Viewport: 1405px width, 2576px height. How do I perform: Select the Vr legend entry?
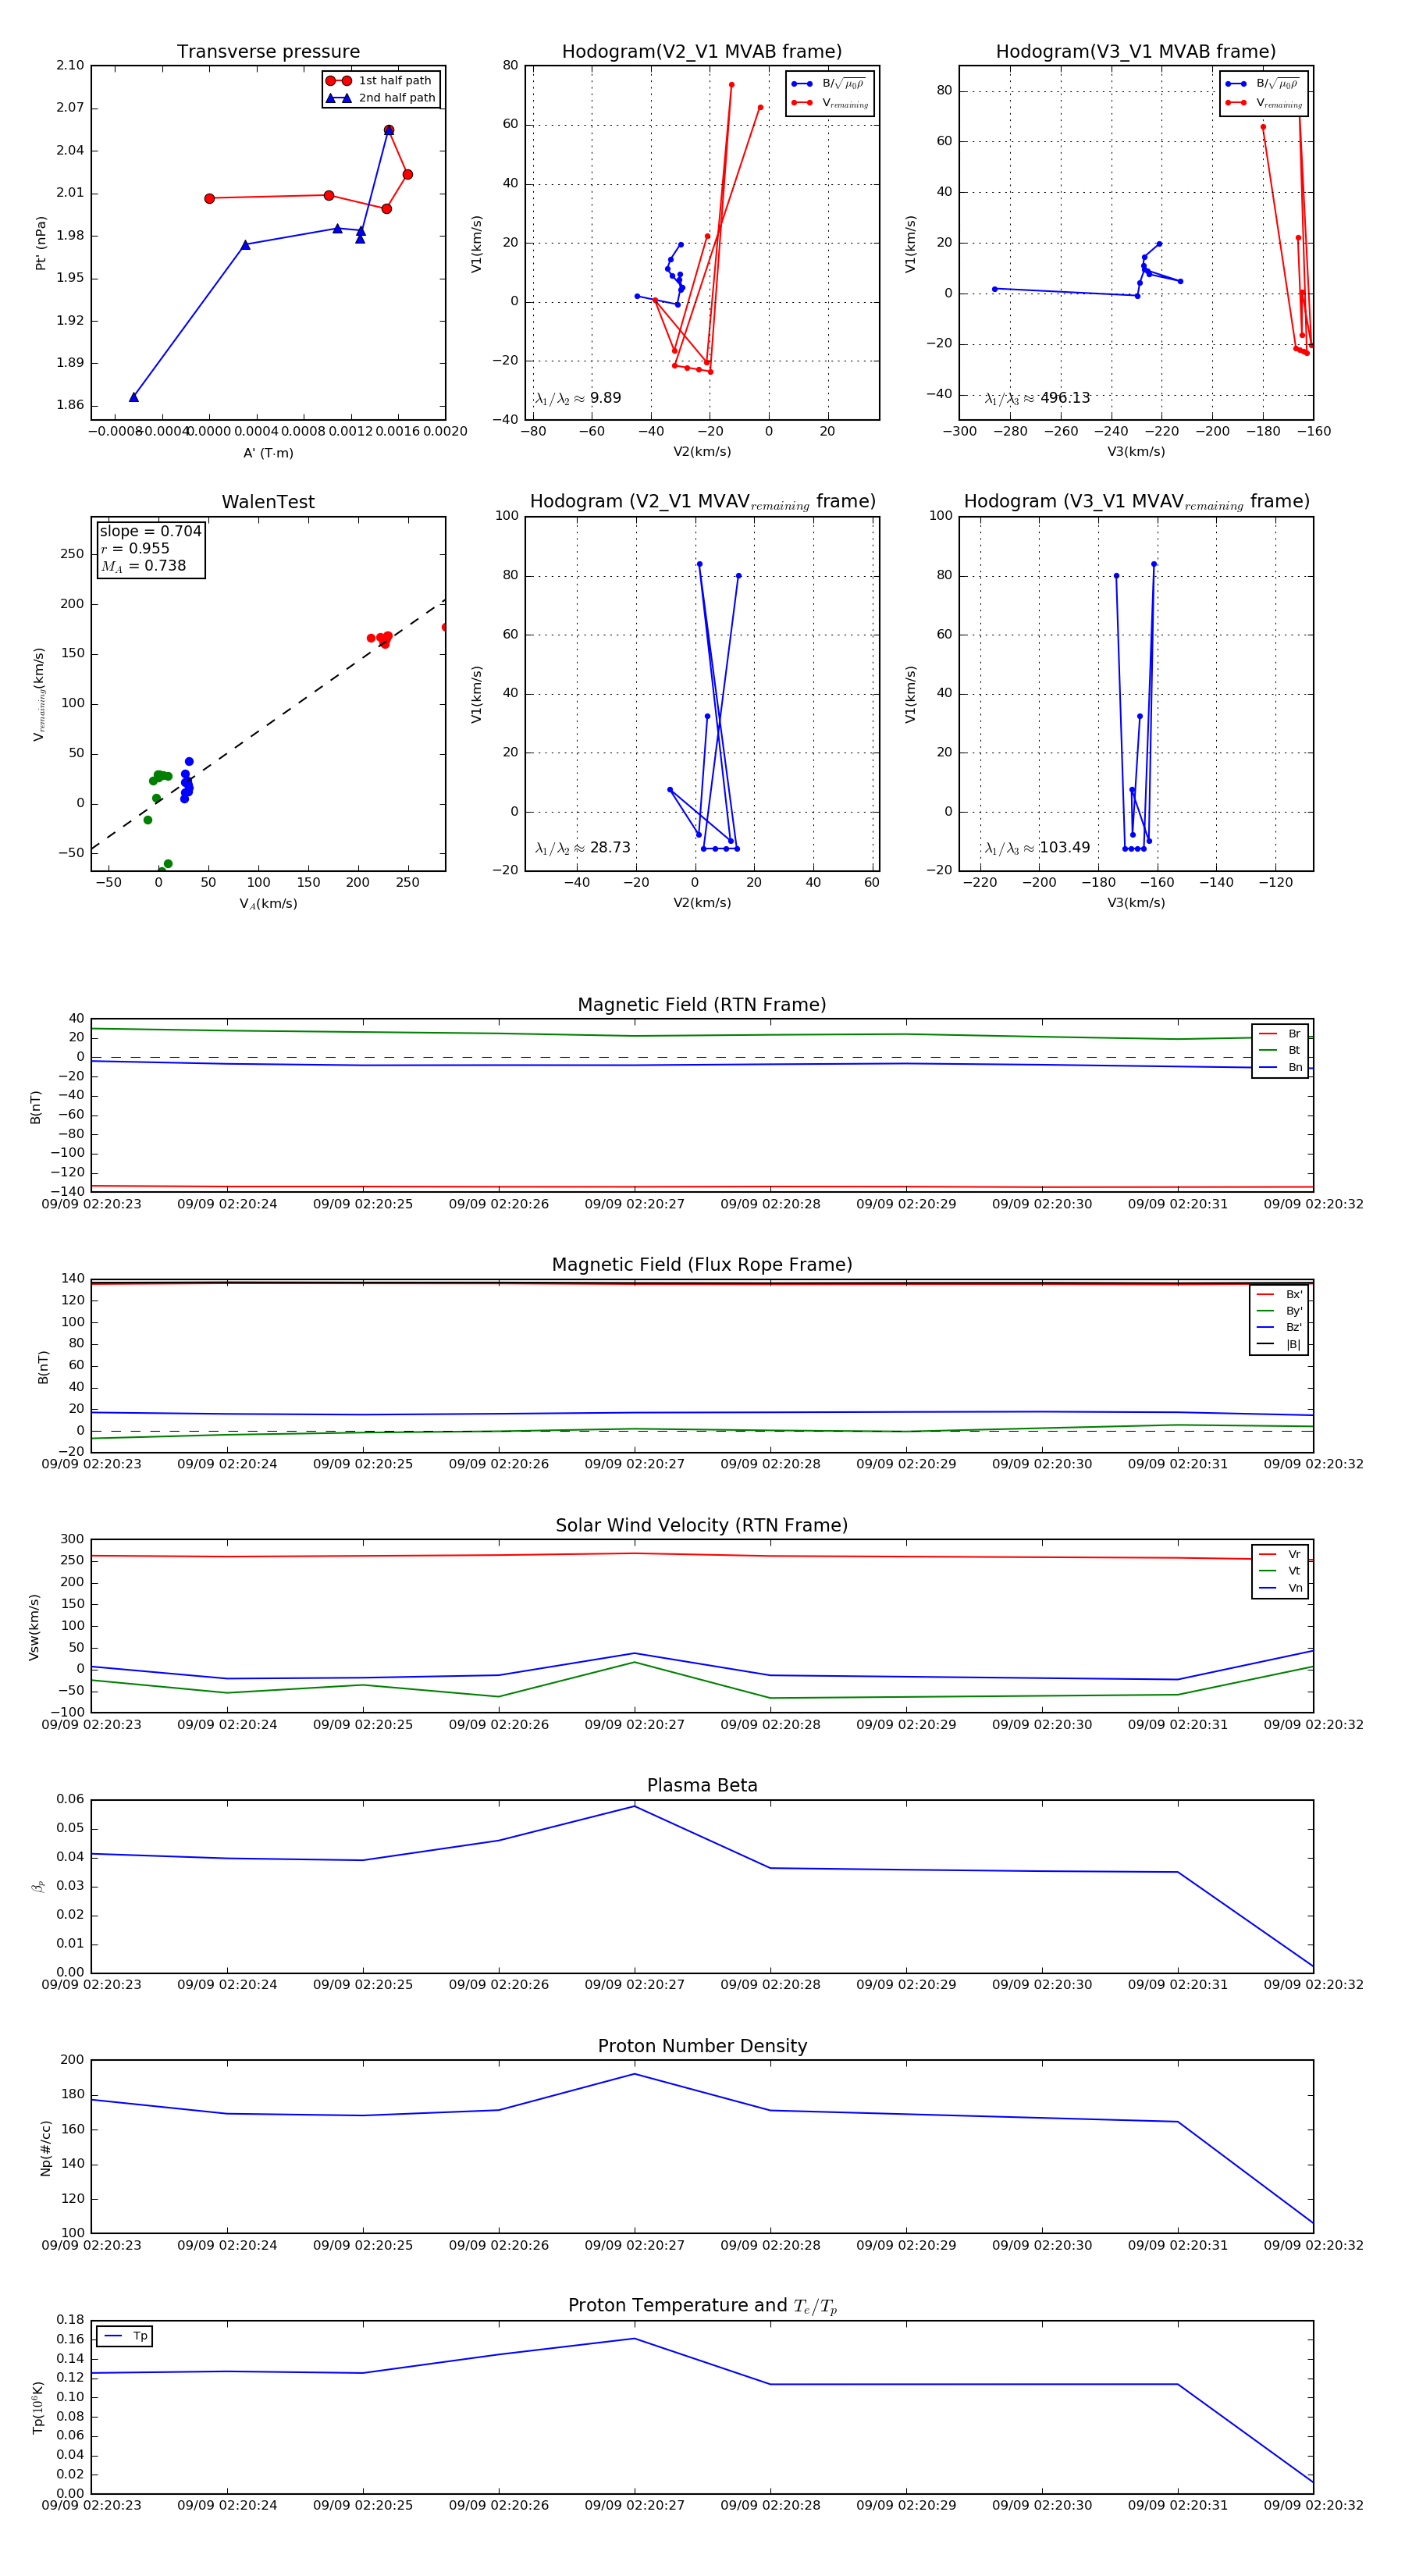pos(1280,1554)
